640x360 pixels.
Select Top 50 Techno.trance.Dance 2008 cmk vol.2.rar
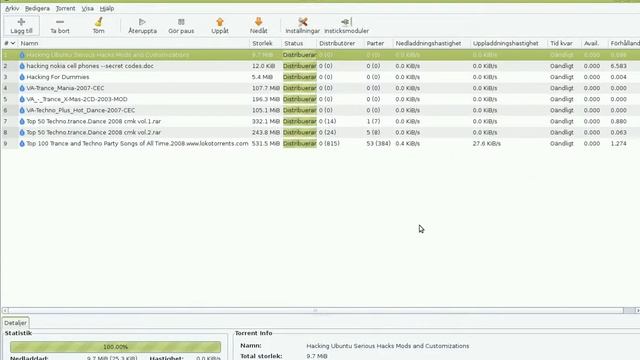(93, 132)
